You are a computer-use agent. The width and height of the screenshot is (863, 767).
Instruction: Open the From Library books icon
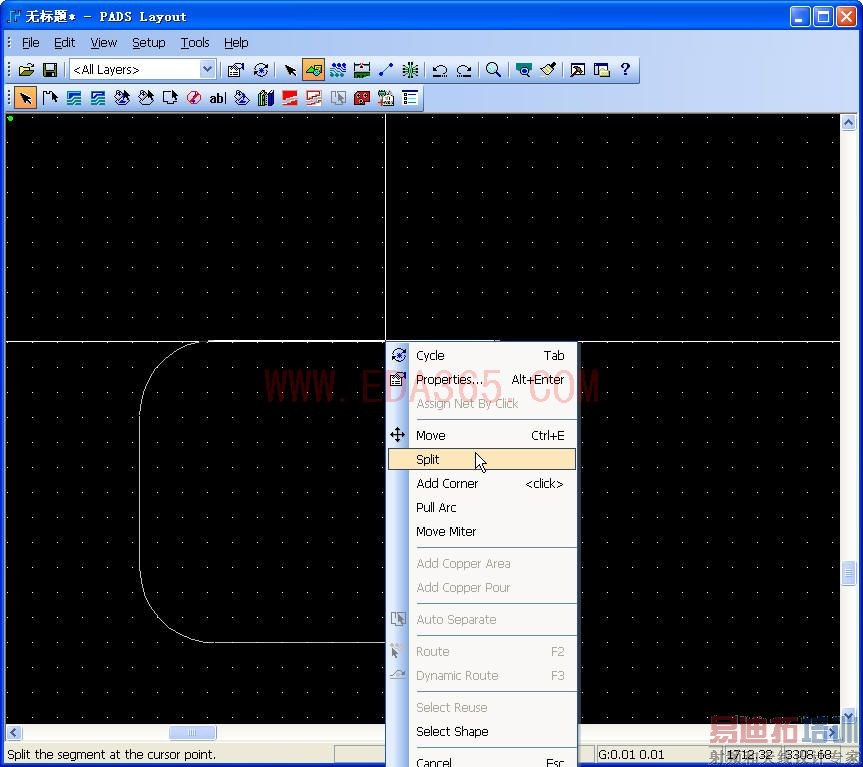(x=266, y=98)
